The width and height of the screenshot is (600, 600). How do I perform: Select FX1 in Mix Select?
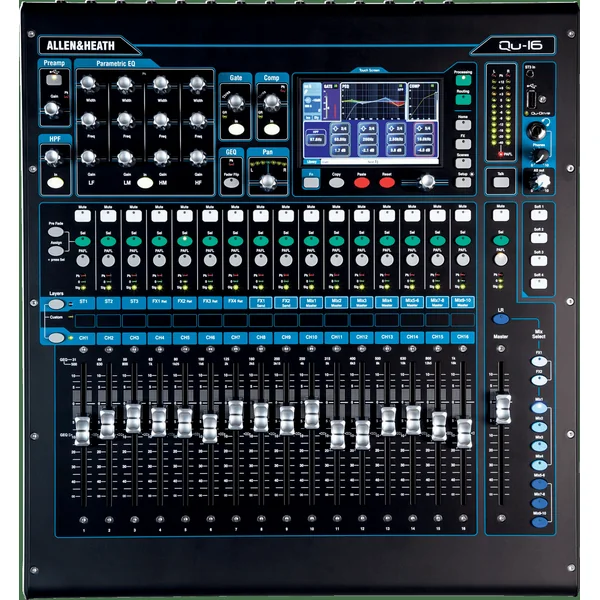tap(539, 361)
